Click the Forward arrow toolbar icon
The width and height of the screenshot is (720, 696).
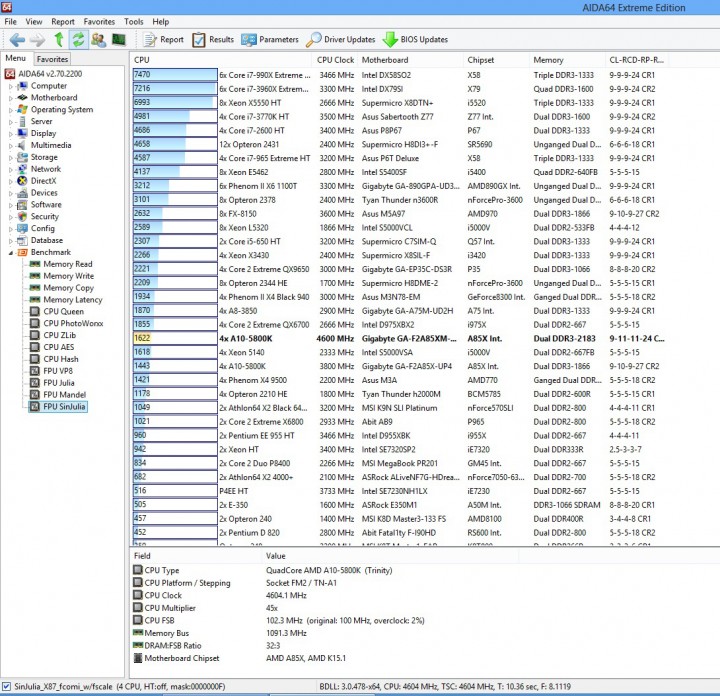pyautogui.click(x=38, y=40)
